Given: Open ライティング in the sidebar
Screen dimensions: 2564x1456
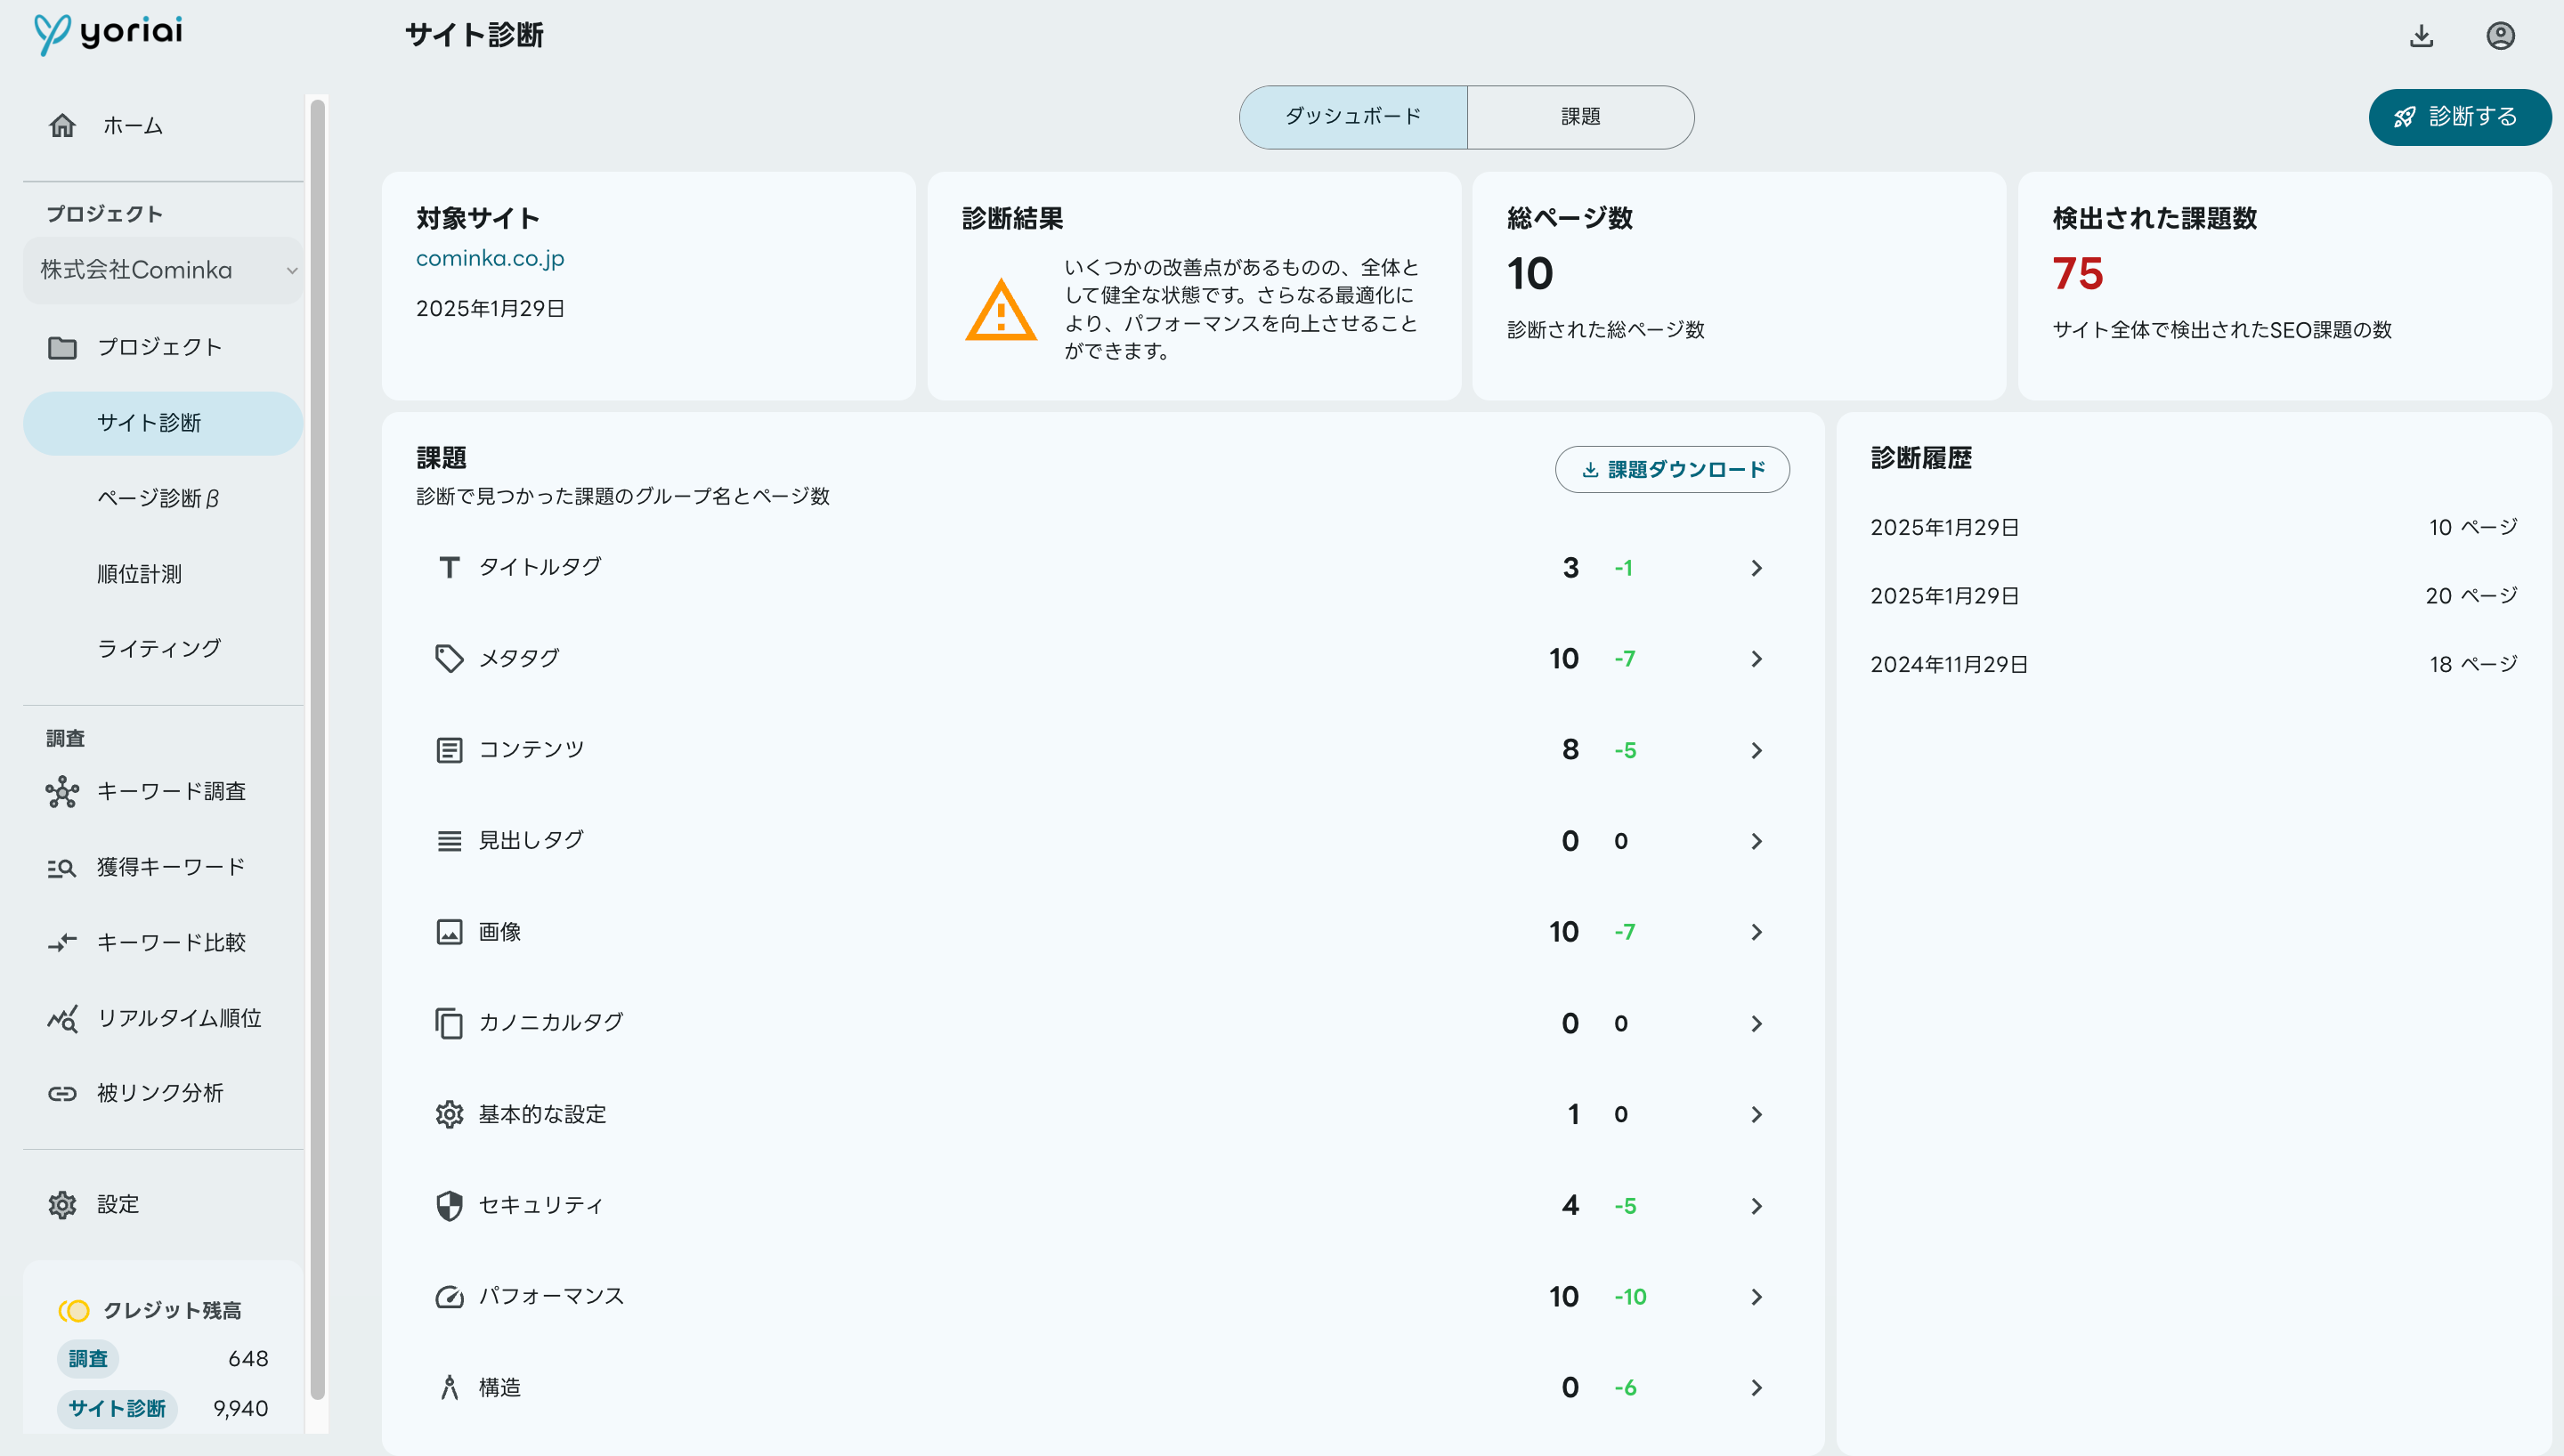Looking at the screenshot, I should point(159,649).
